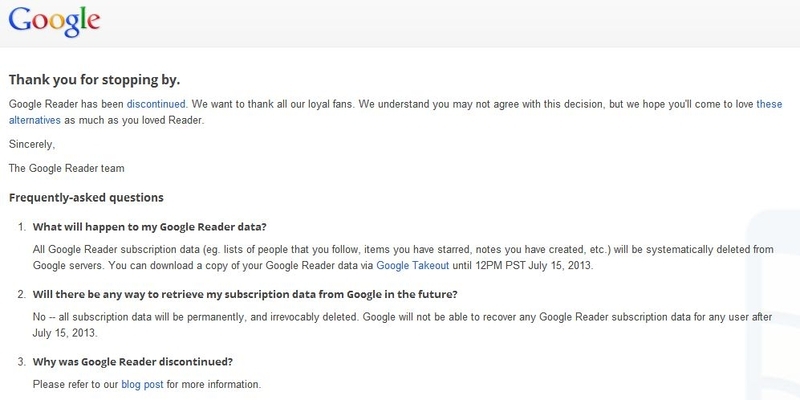Screen dimensions: 800x400
Task: Click the "Please refer to our" text
Action: point(76,384)
